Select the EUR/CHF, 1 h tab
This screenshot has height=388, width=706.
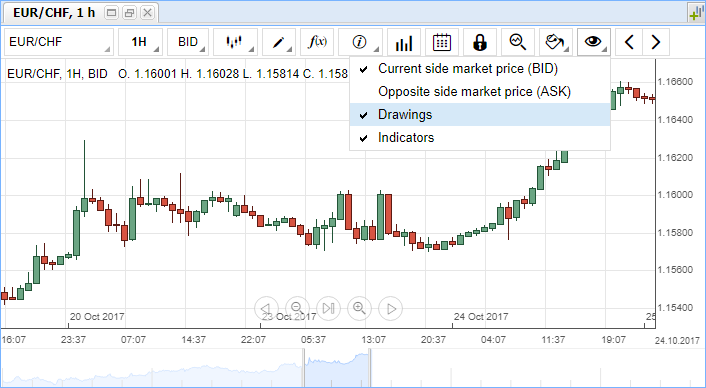54,13
